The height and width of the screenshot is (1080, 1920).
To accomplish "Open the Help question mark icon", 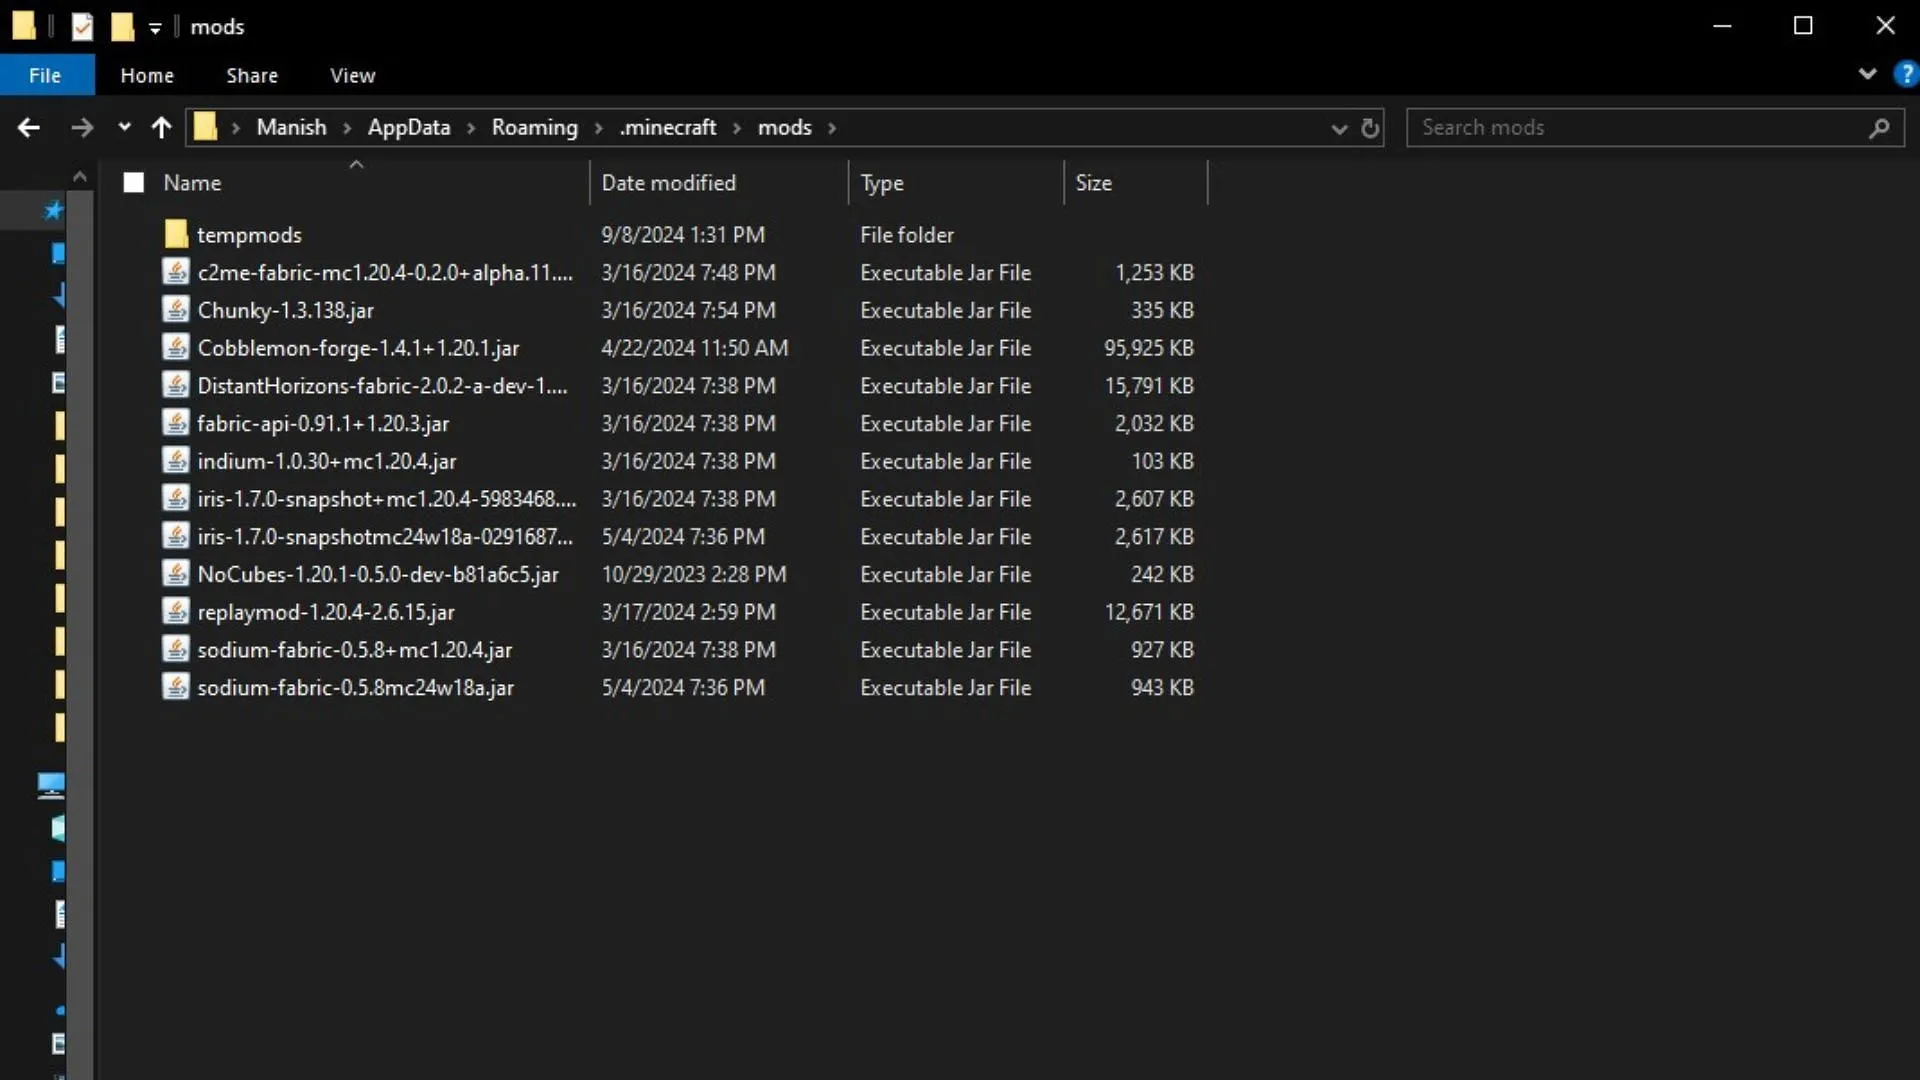I will coord(1906,74).
